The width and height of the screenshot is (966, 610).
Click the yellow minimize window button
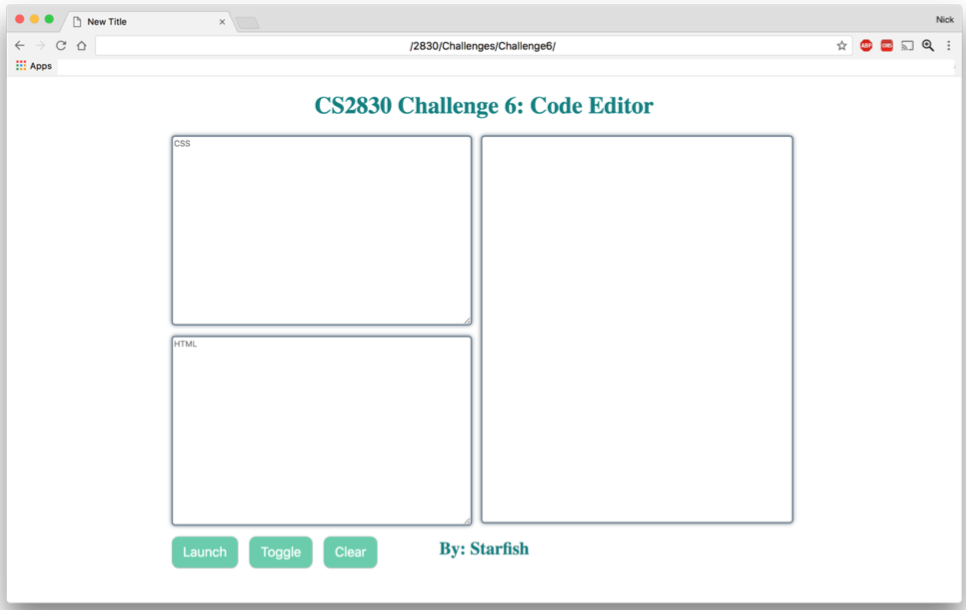coord(34,19)
